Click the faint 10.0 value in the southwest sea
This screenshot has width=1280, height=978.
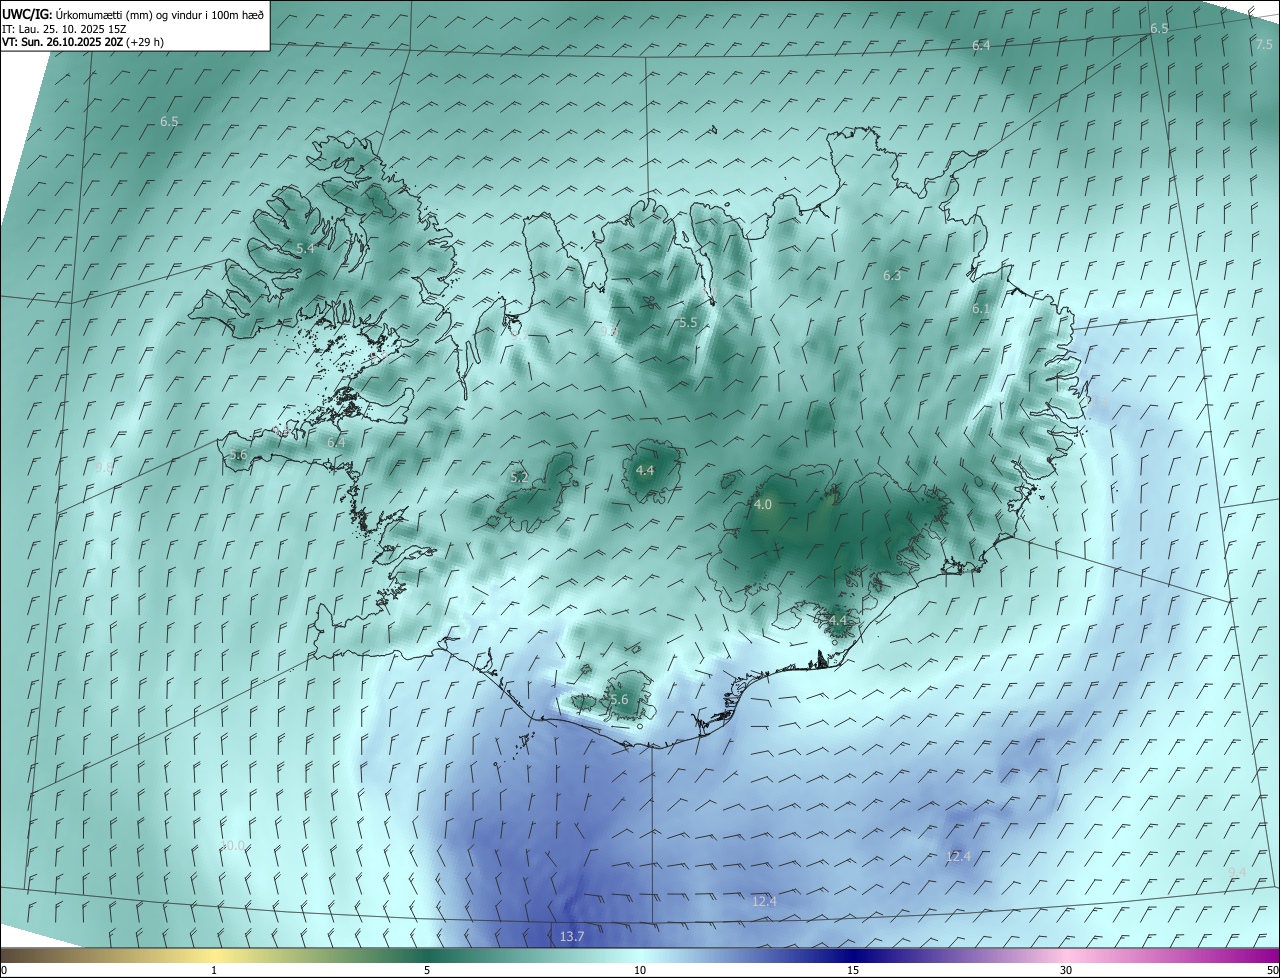coord(233,846)
